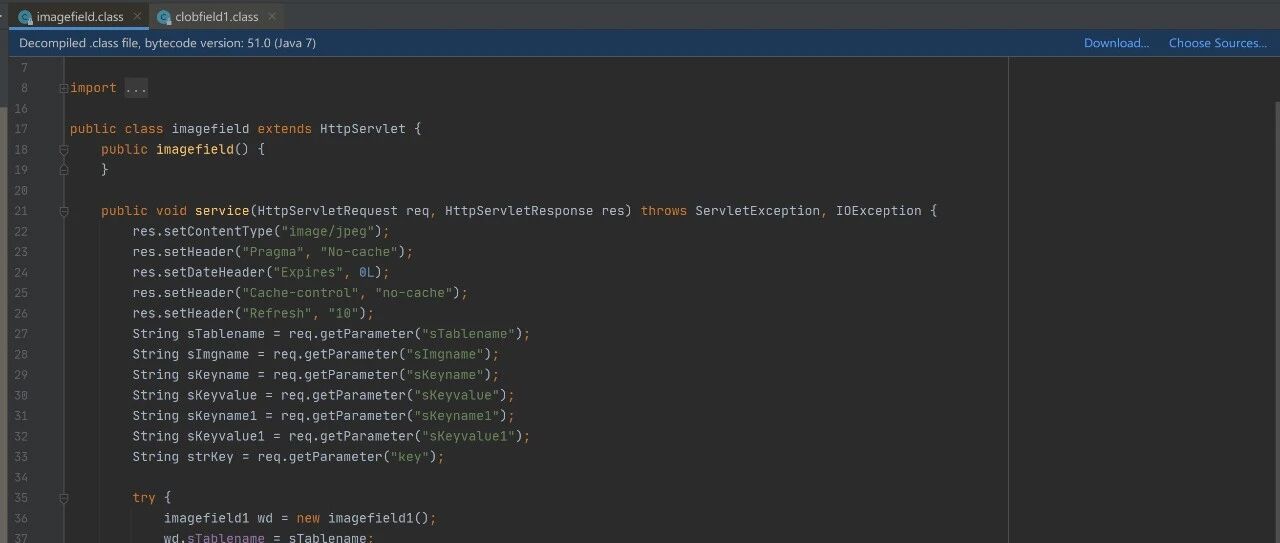Close the imagefield.class tab
Viewport: 1280px width, 543px height.
[x=137, y=16]
